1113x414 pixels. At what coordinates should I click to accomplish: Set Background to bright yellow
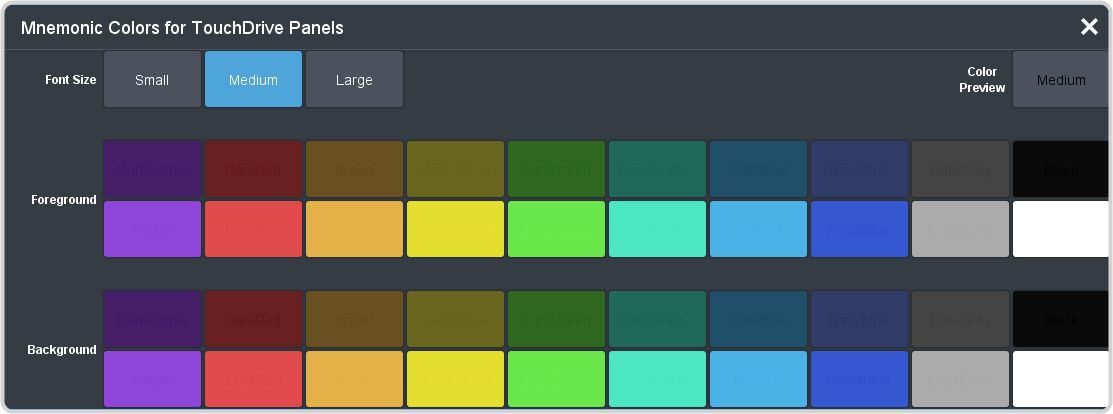[x=456, y=379]
